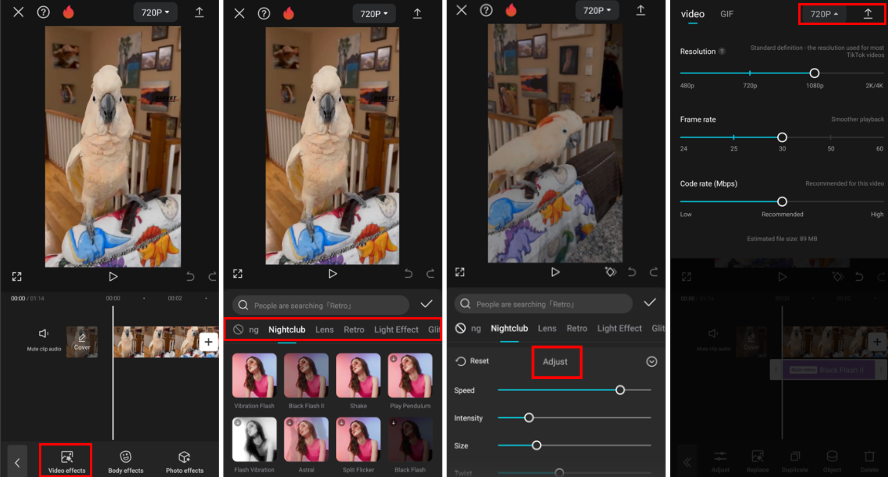Screen dimensions: 888x477
Task: Collapse the Adjust panel with the circled chevron
Action: click(x=652, y=361)
